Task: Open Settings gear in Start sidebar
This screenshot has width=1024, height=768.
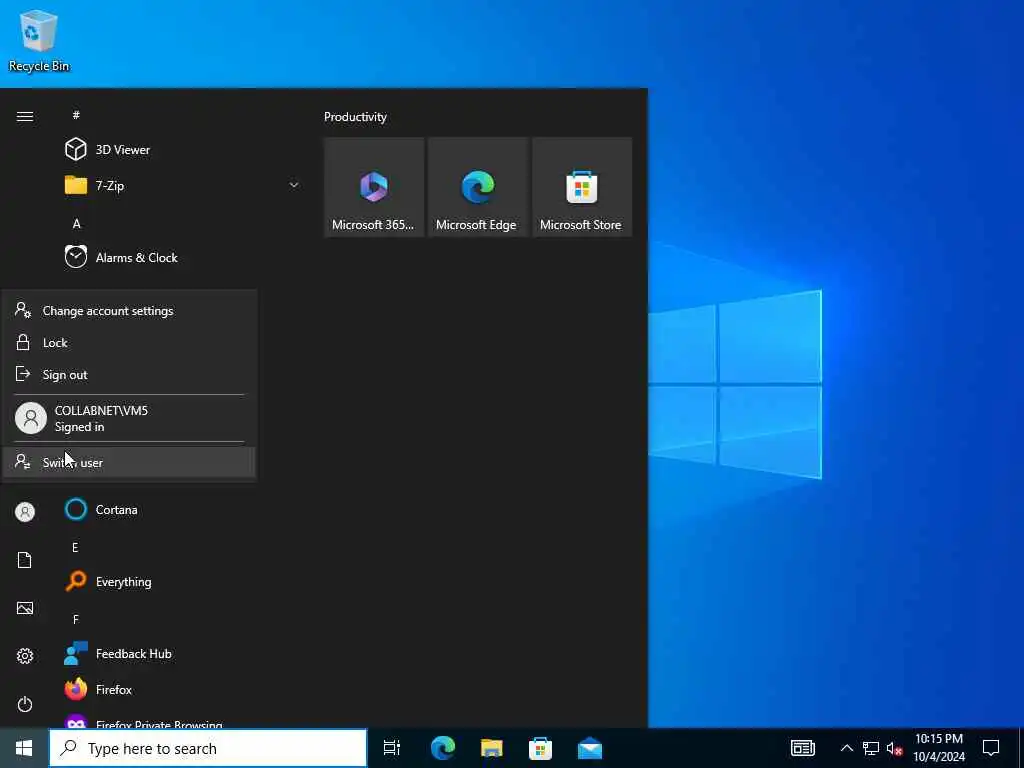Action: point(25,656)
